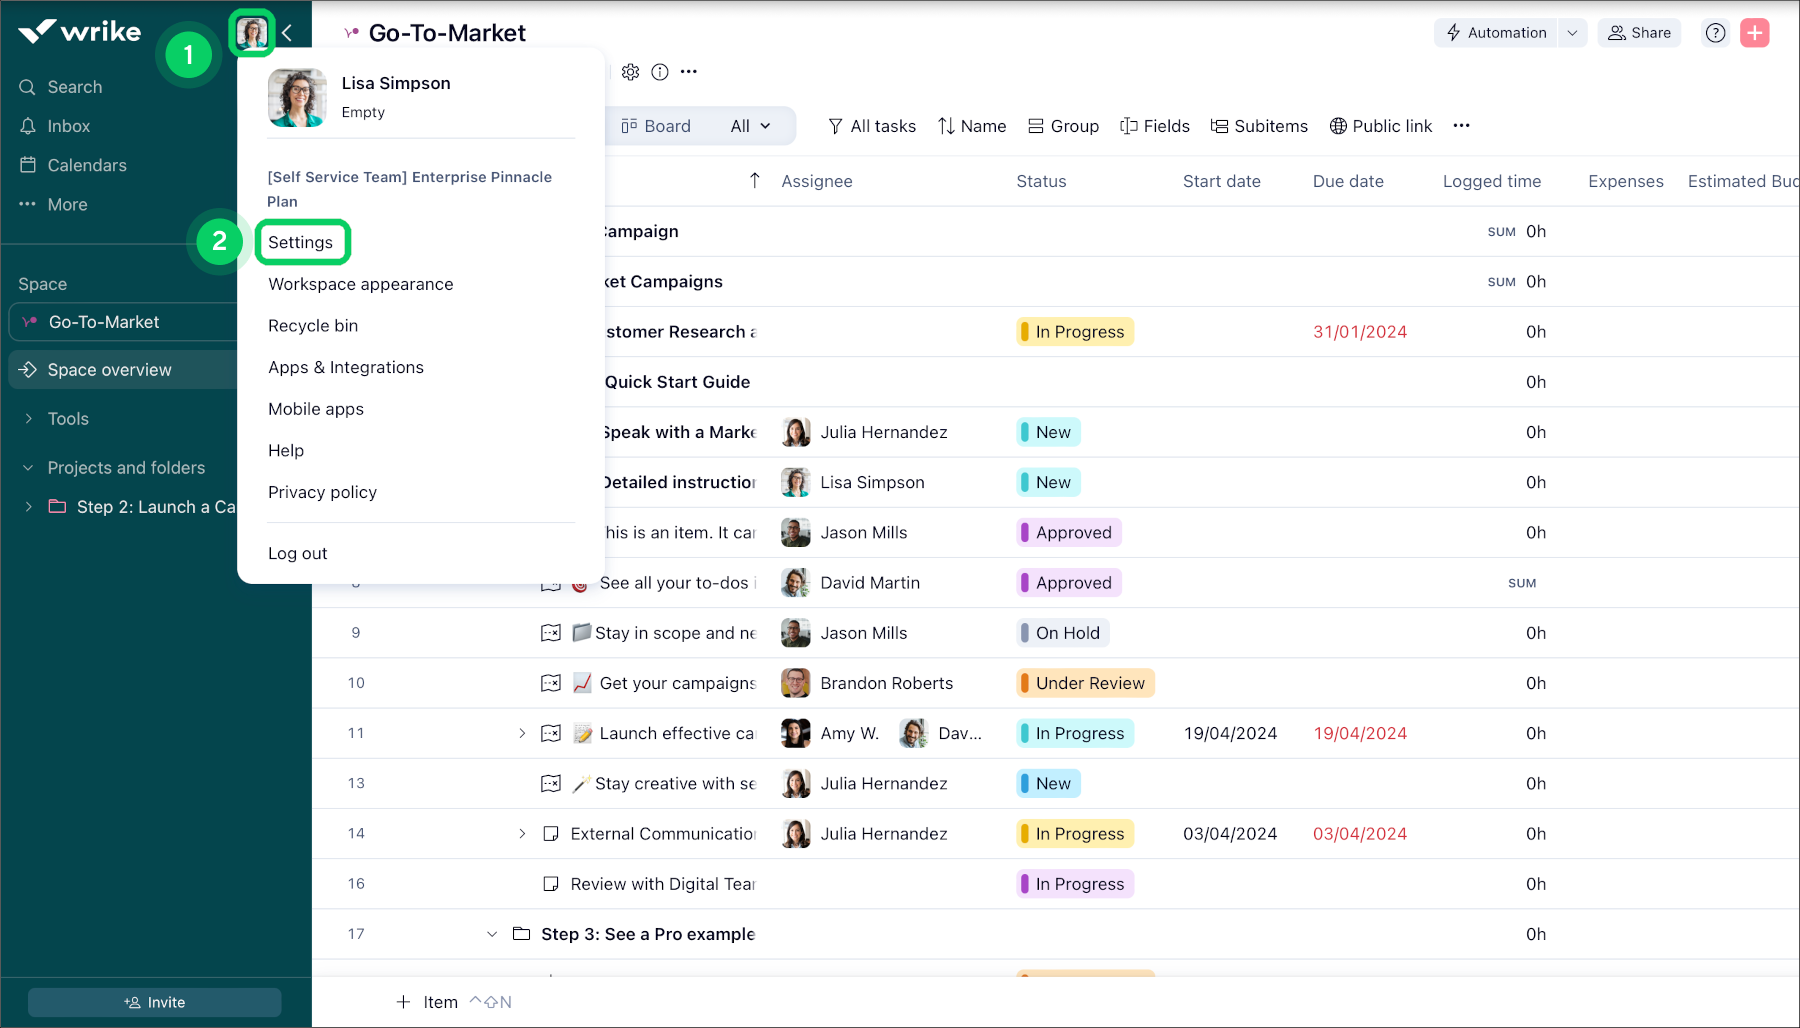
Task: Collapse the 'Step 3: See a Pro example' folder
Action: tap(491, 933)
